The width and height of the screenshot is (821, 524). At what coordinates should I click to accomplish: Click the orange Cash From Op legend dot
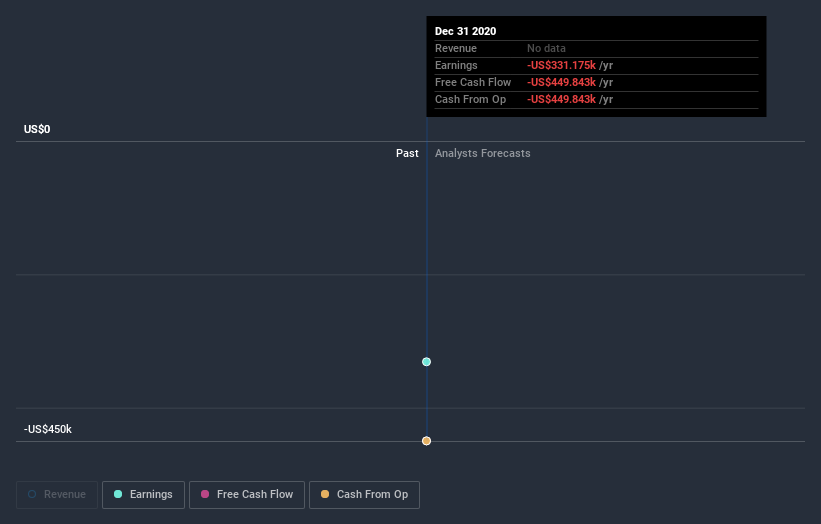325,494
